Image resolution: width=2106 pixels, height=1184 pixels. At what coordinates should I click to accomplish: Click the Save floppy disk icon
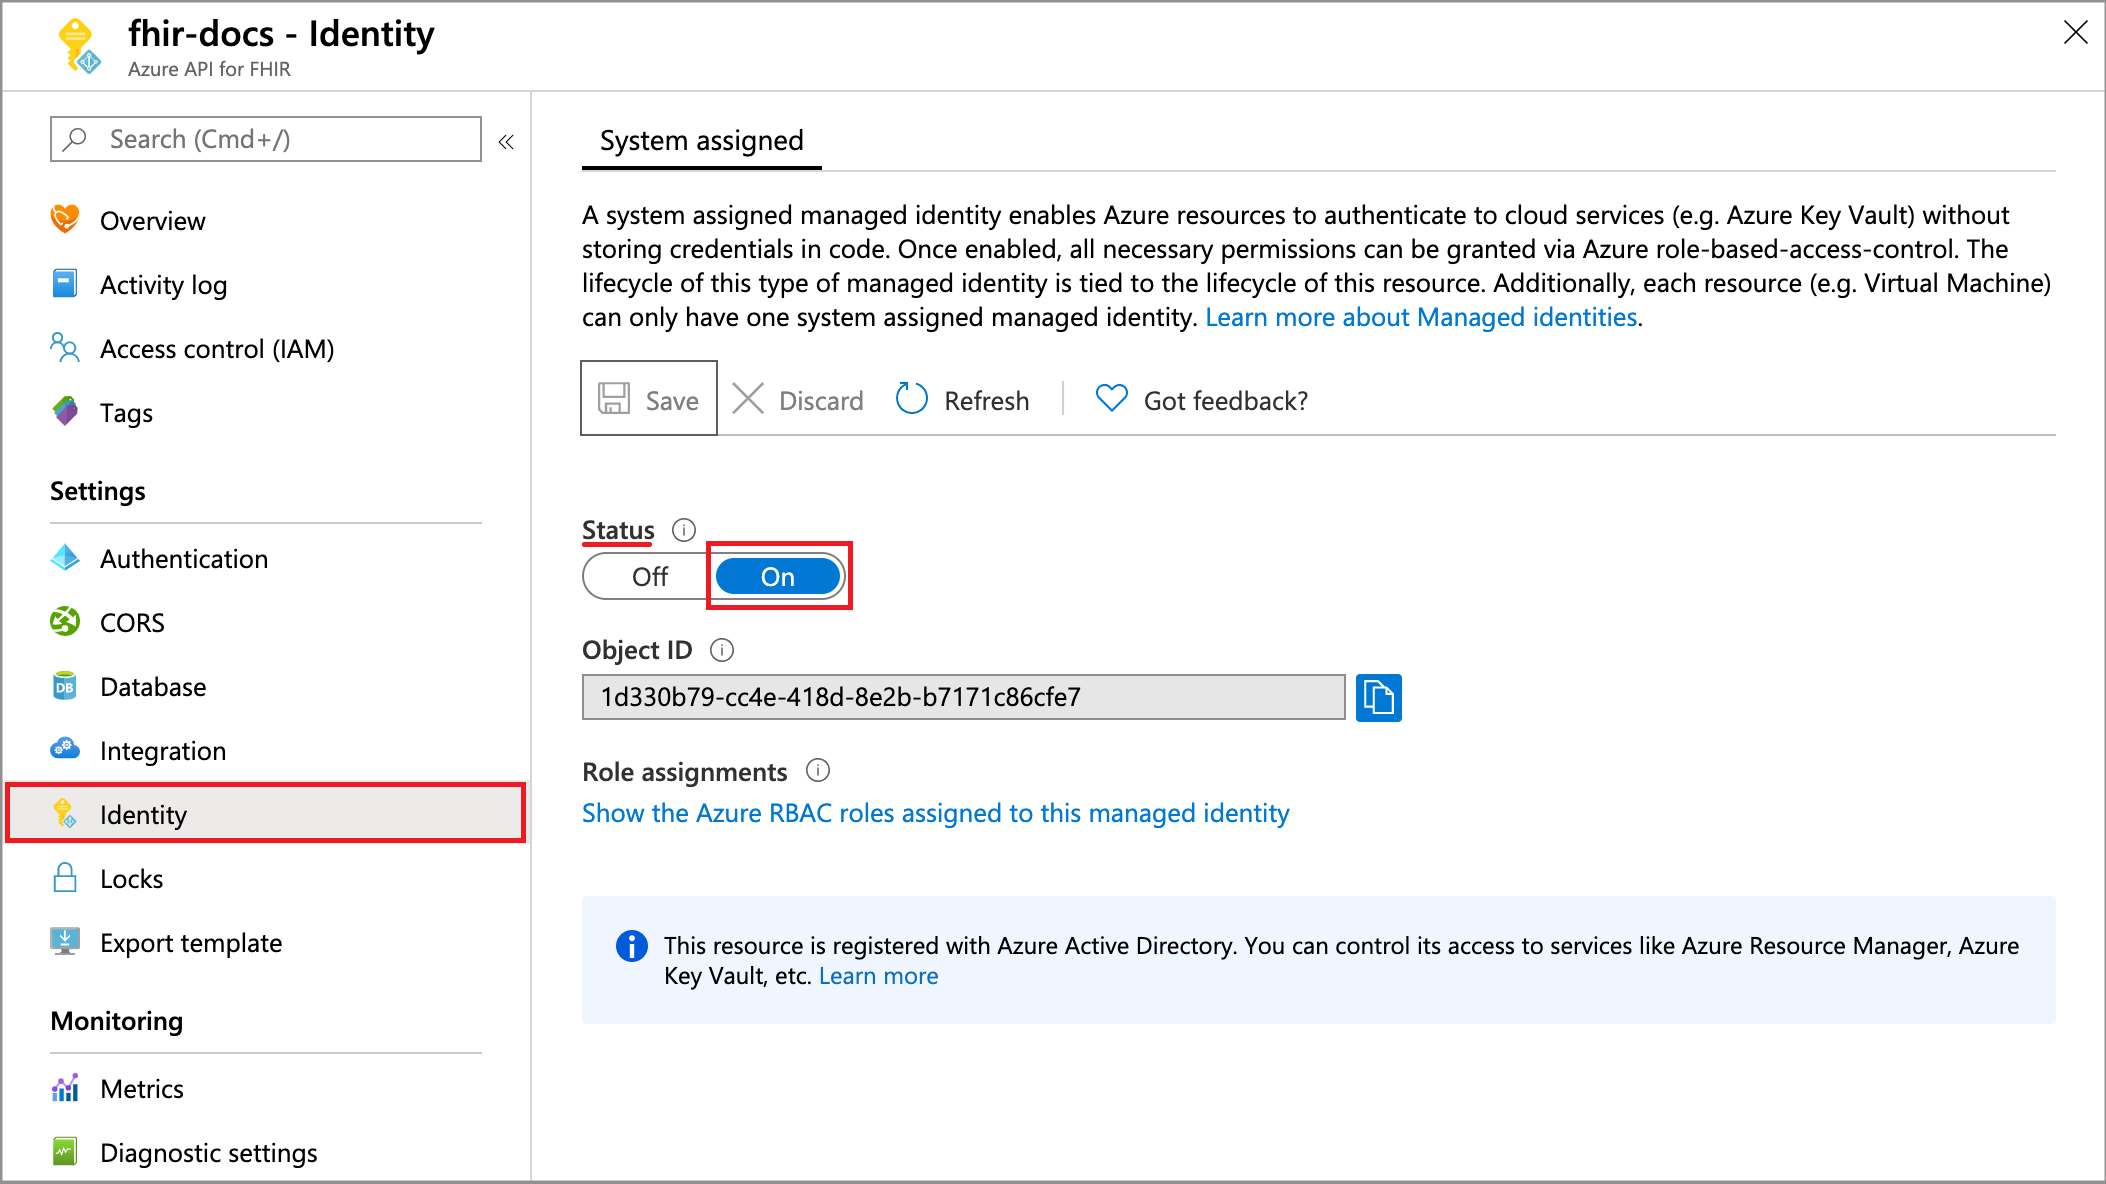pyautogui.click(x=614, y=399)
